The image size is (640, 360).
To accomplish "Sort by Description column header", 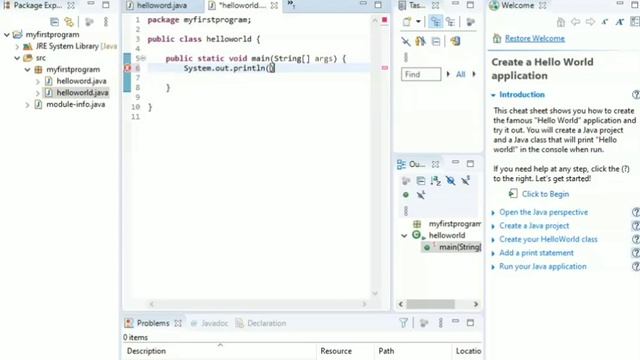I will tap(146, 351).
